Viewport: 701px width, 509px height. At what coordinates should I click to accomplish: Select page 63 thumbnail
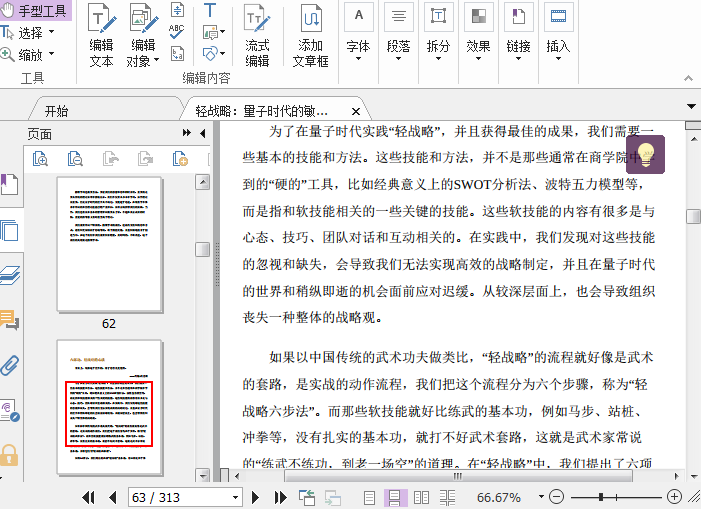pos(109,407)
